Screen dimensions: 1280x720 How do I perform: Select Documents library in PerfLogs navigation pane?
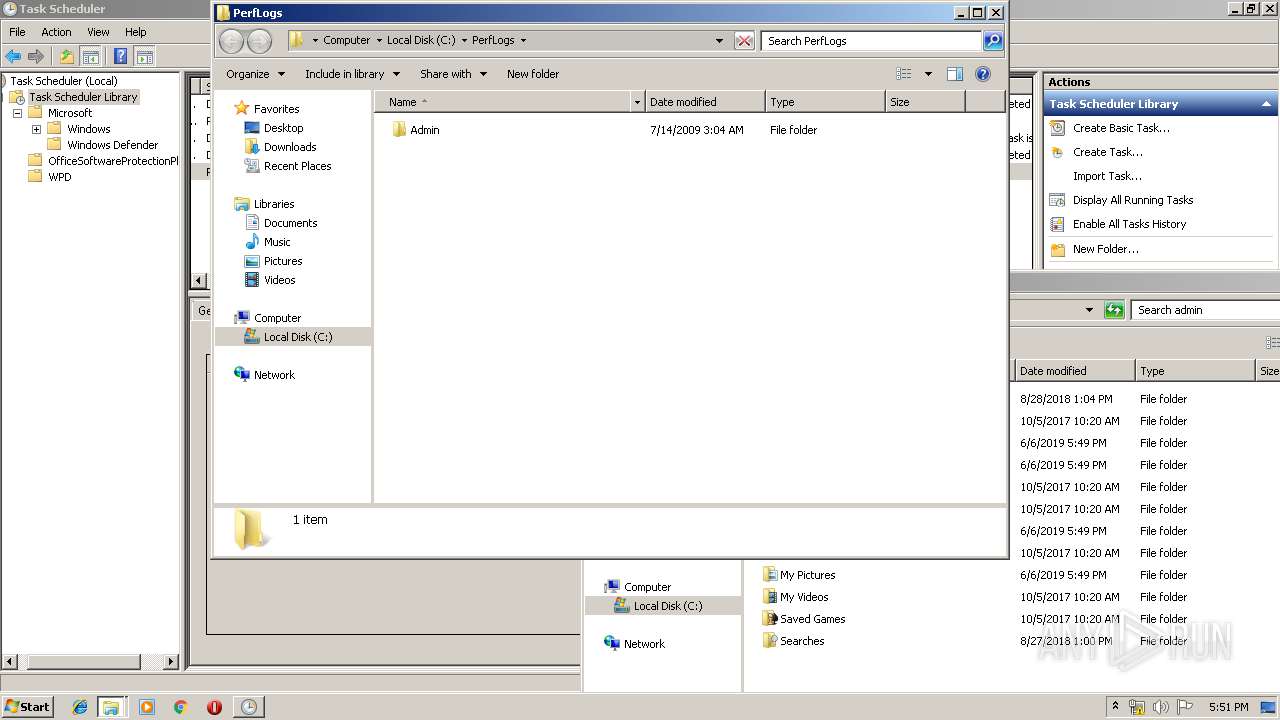290,223
